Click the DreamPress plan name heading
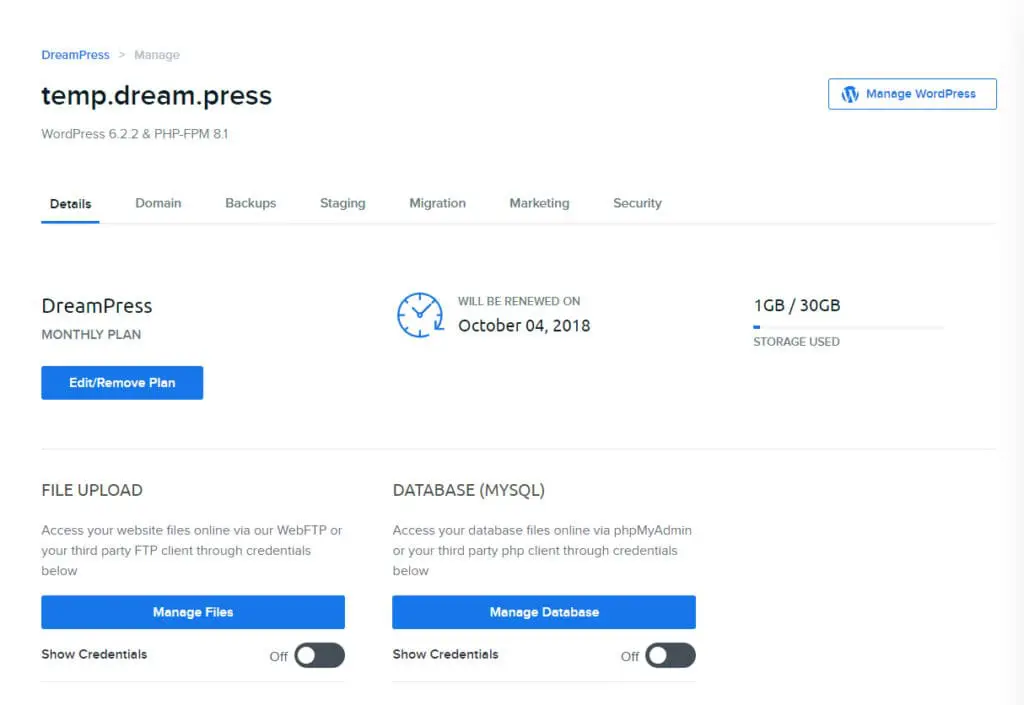 click(x=97, y=306)
